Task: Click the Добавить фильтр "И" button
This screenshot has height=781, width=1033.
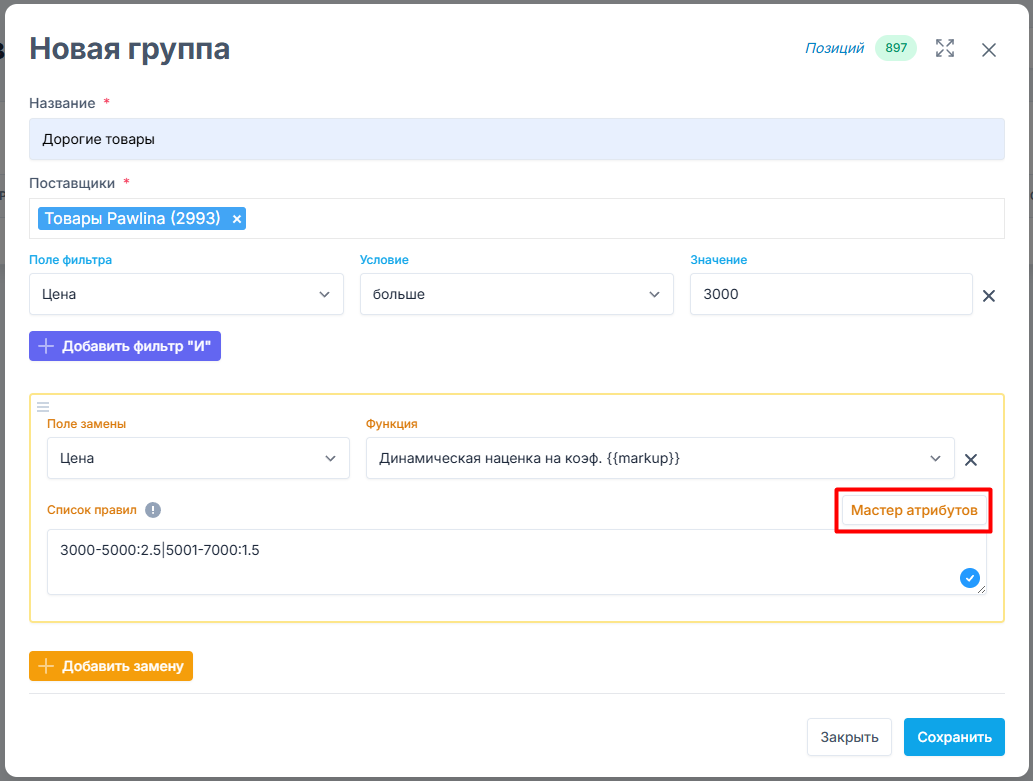Action: pyautogui.click(x=125, y=347)
